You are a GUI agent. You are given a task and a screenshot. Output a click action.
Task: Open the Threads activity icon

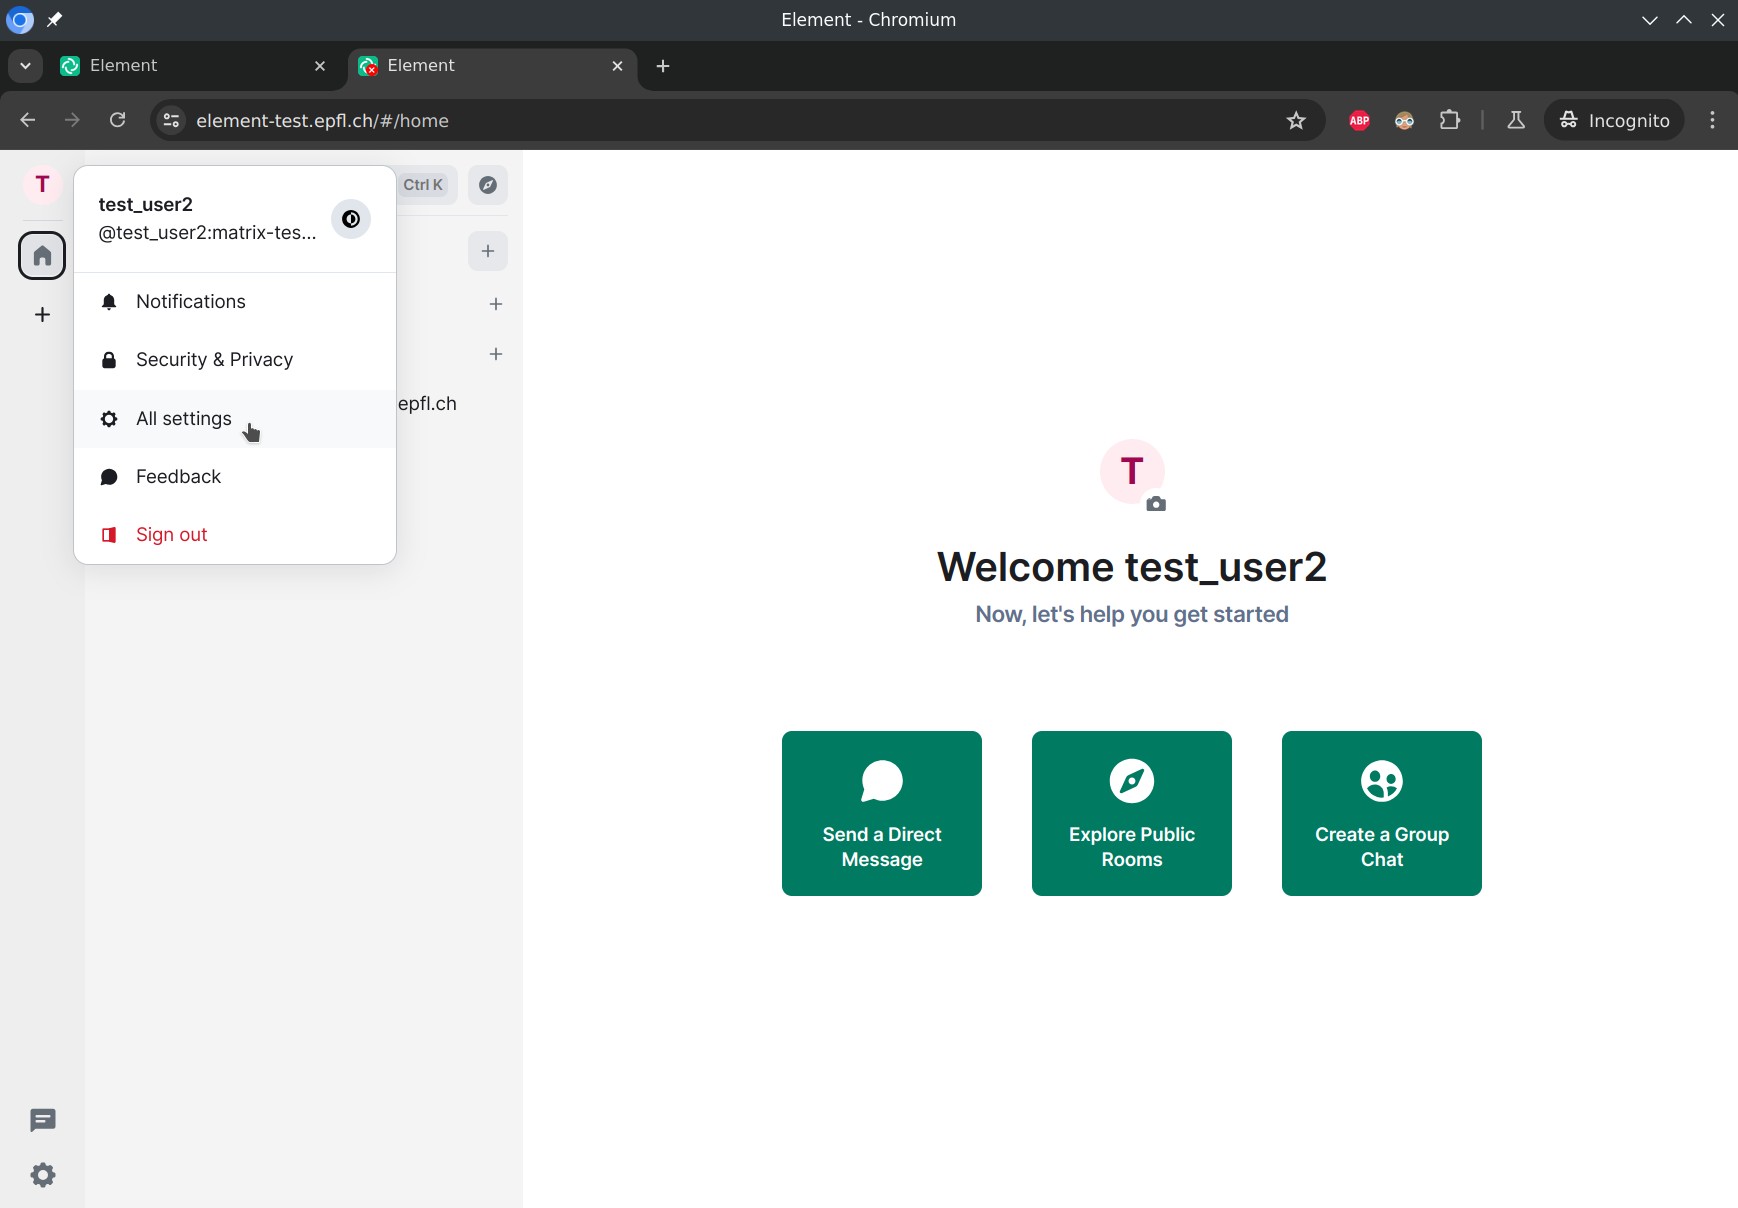(42, 1121)
